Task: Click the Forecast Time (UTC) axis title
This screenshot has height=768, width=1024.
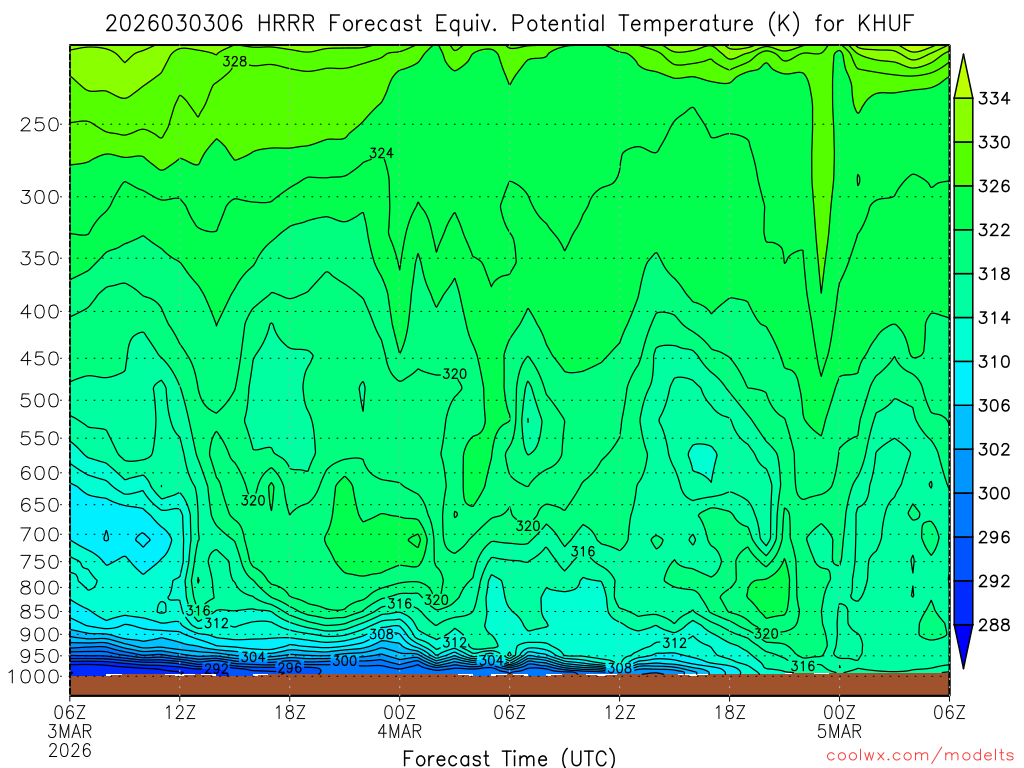Action: [509, 758]
